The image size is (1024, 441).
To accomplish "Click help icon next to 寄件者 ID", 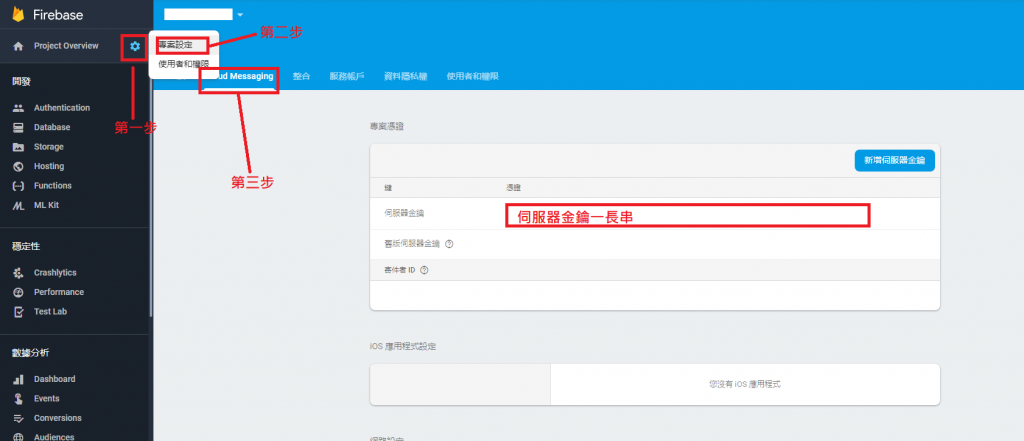I will tap(424, 270).
